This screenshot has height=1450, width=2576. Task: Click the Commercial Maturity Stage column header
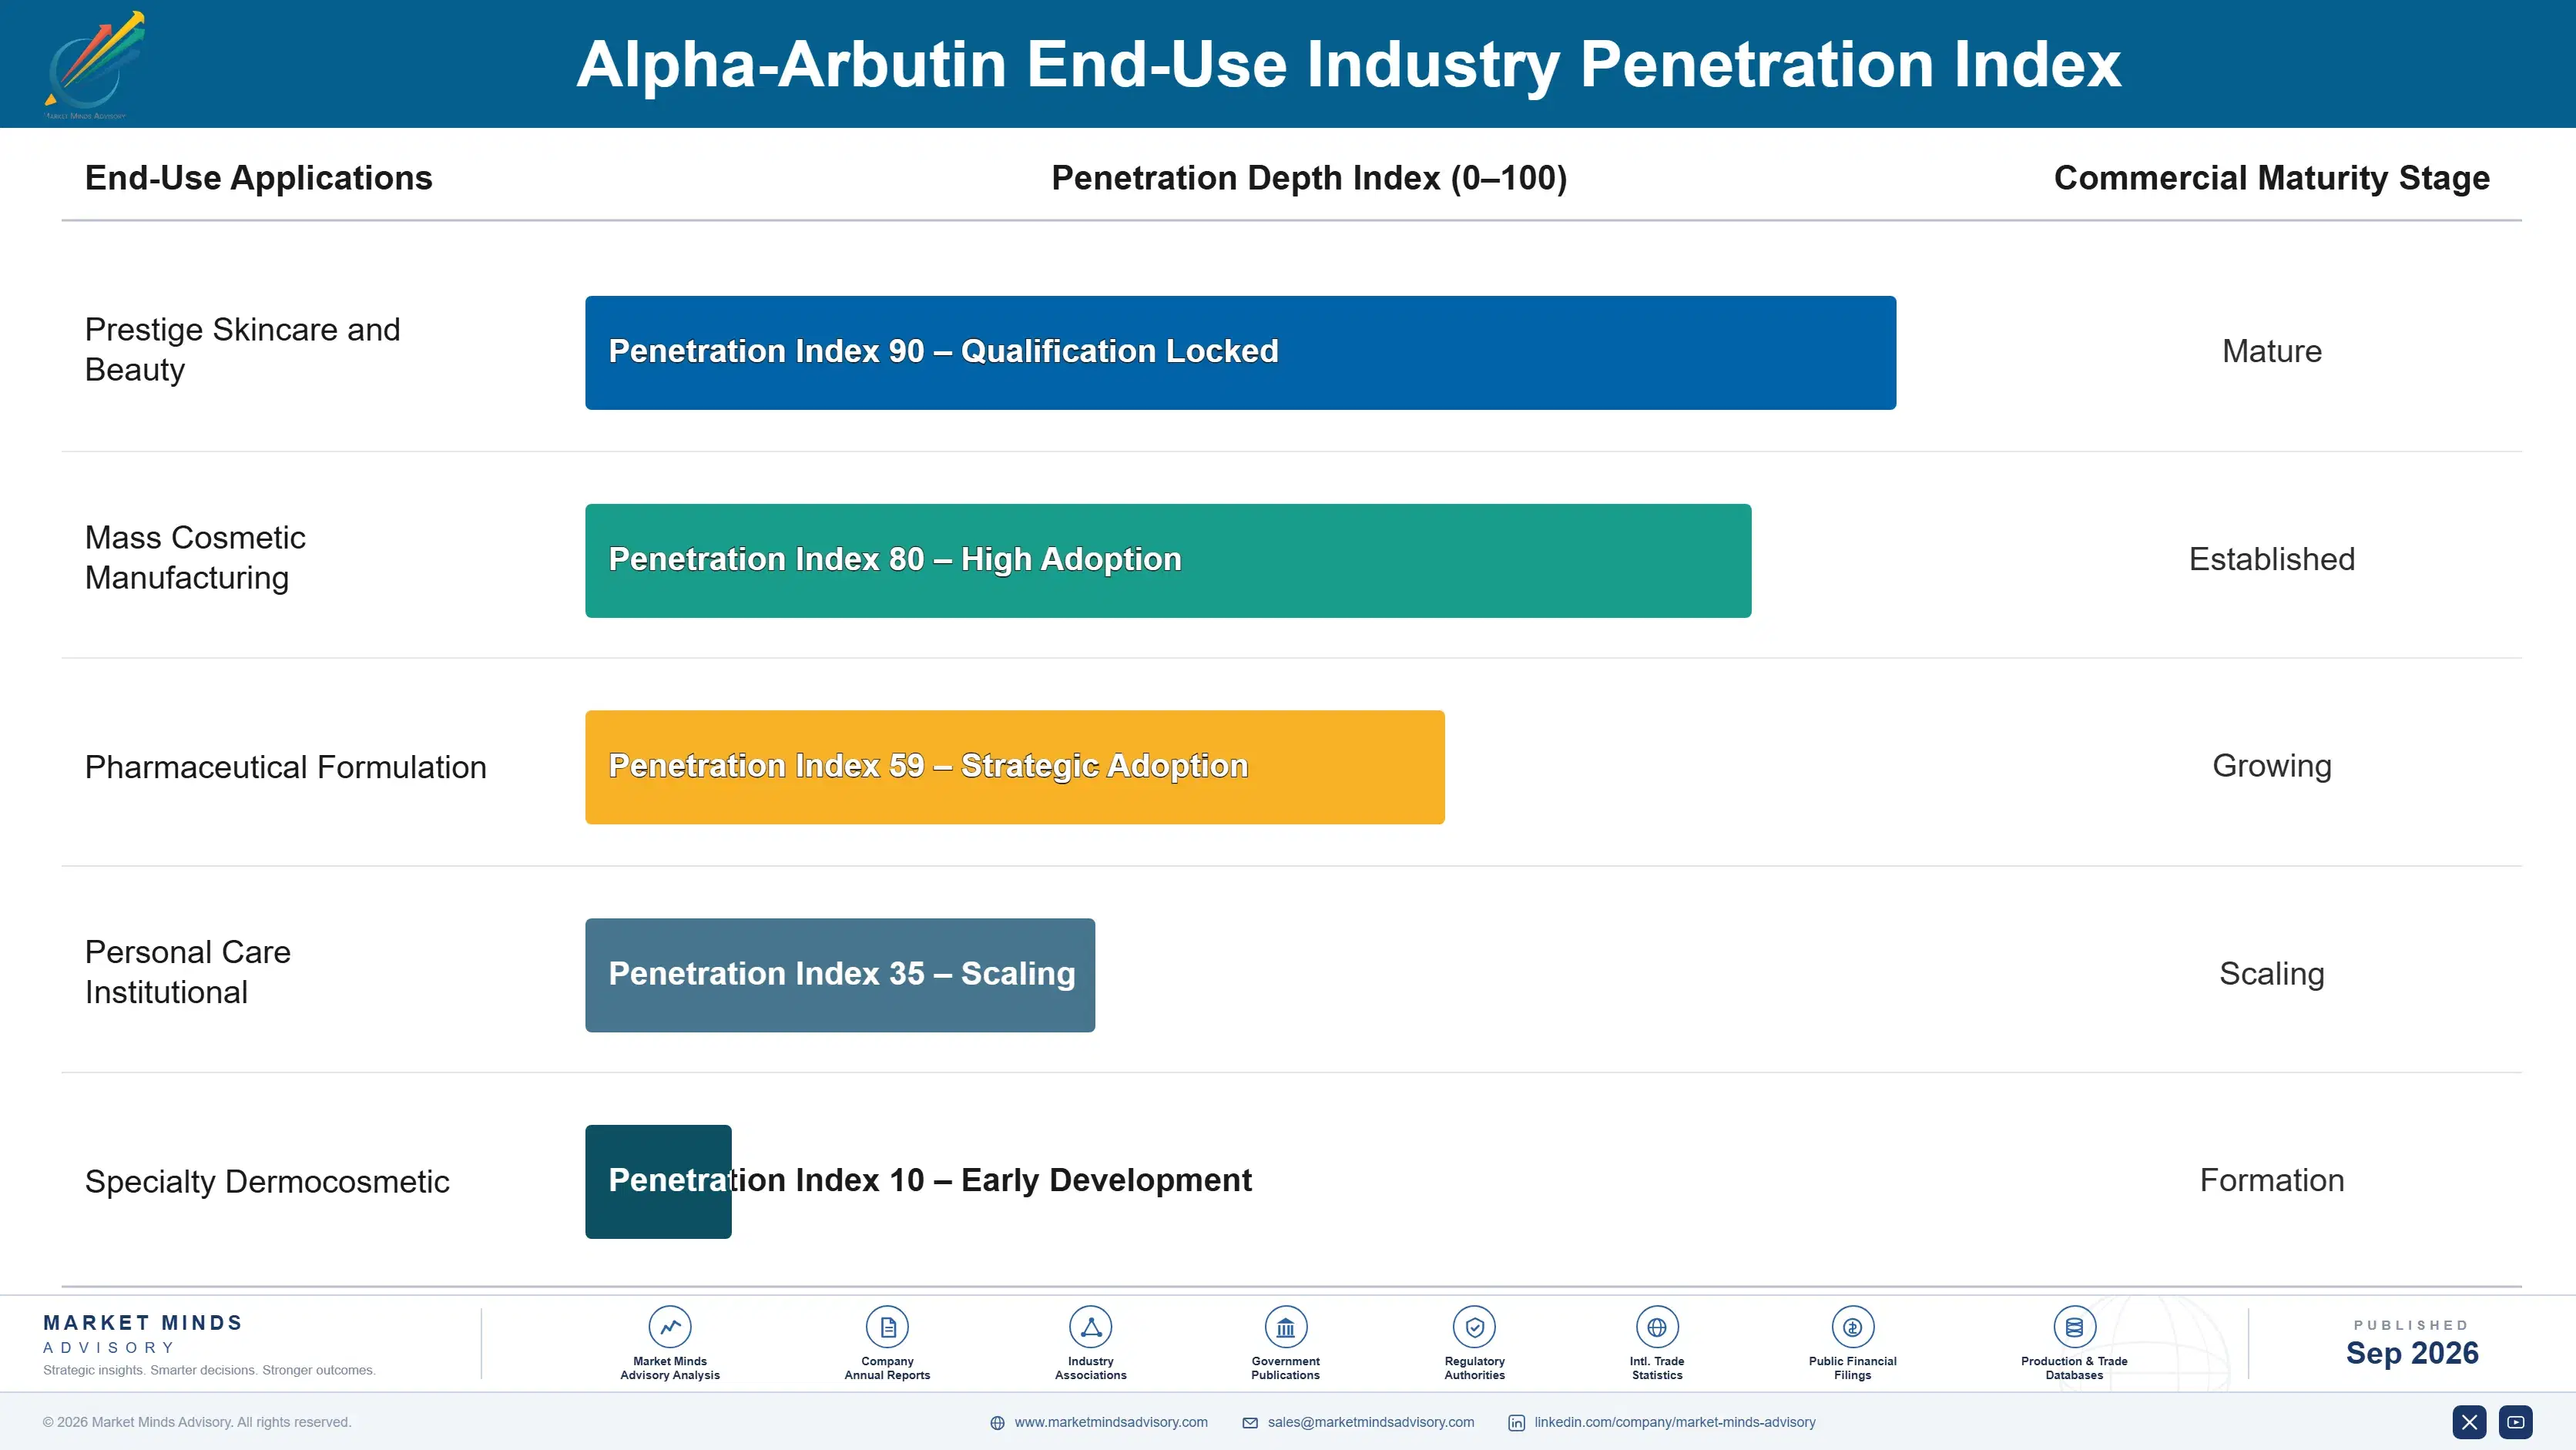(2271, 178)
